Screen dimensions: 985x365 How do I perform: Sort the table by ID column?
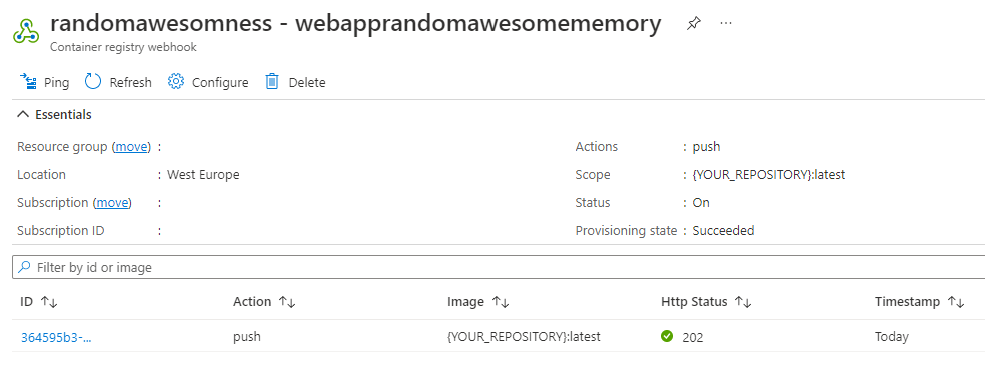49,302
